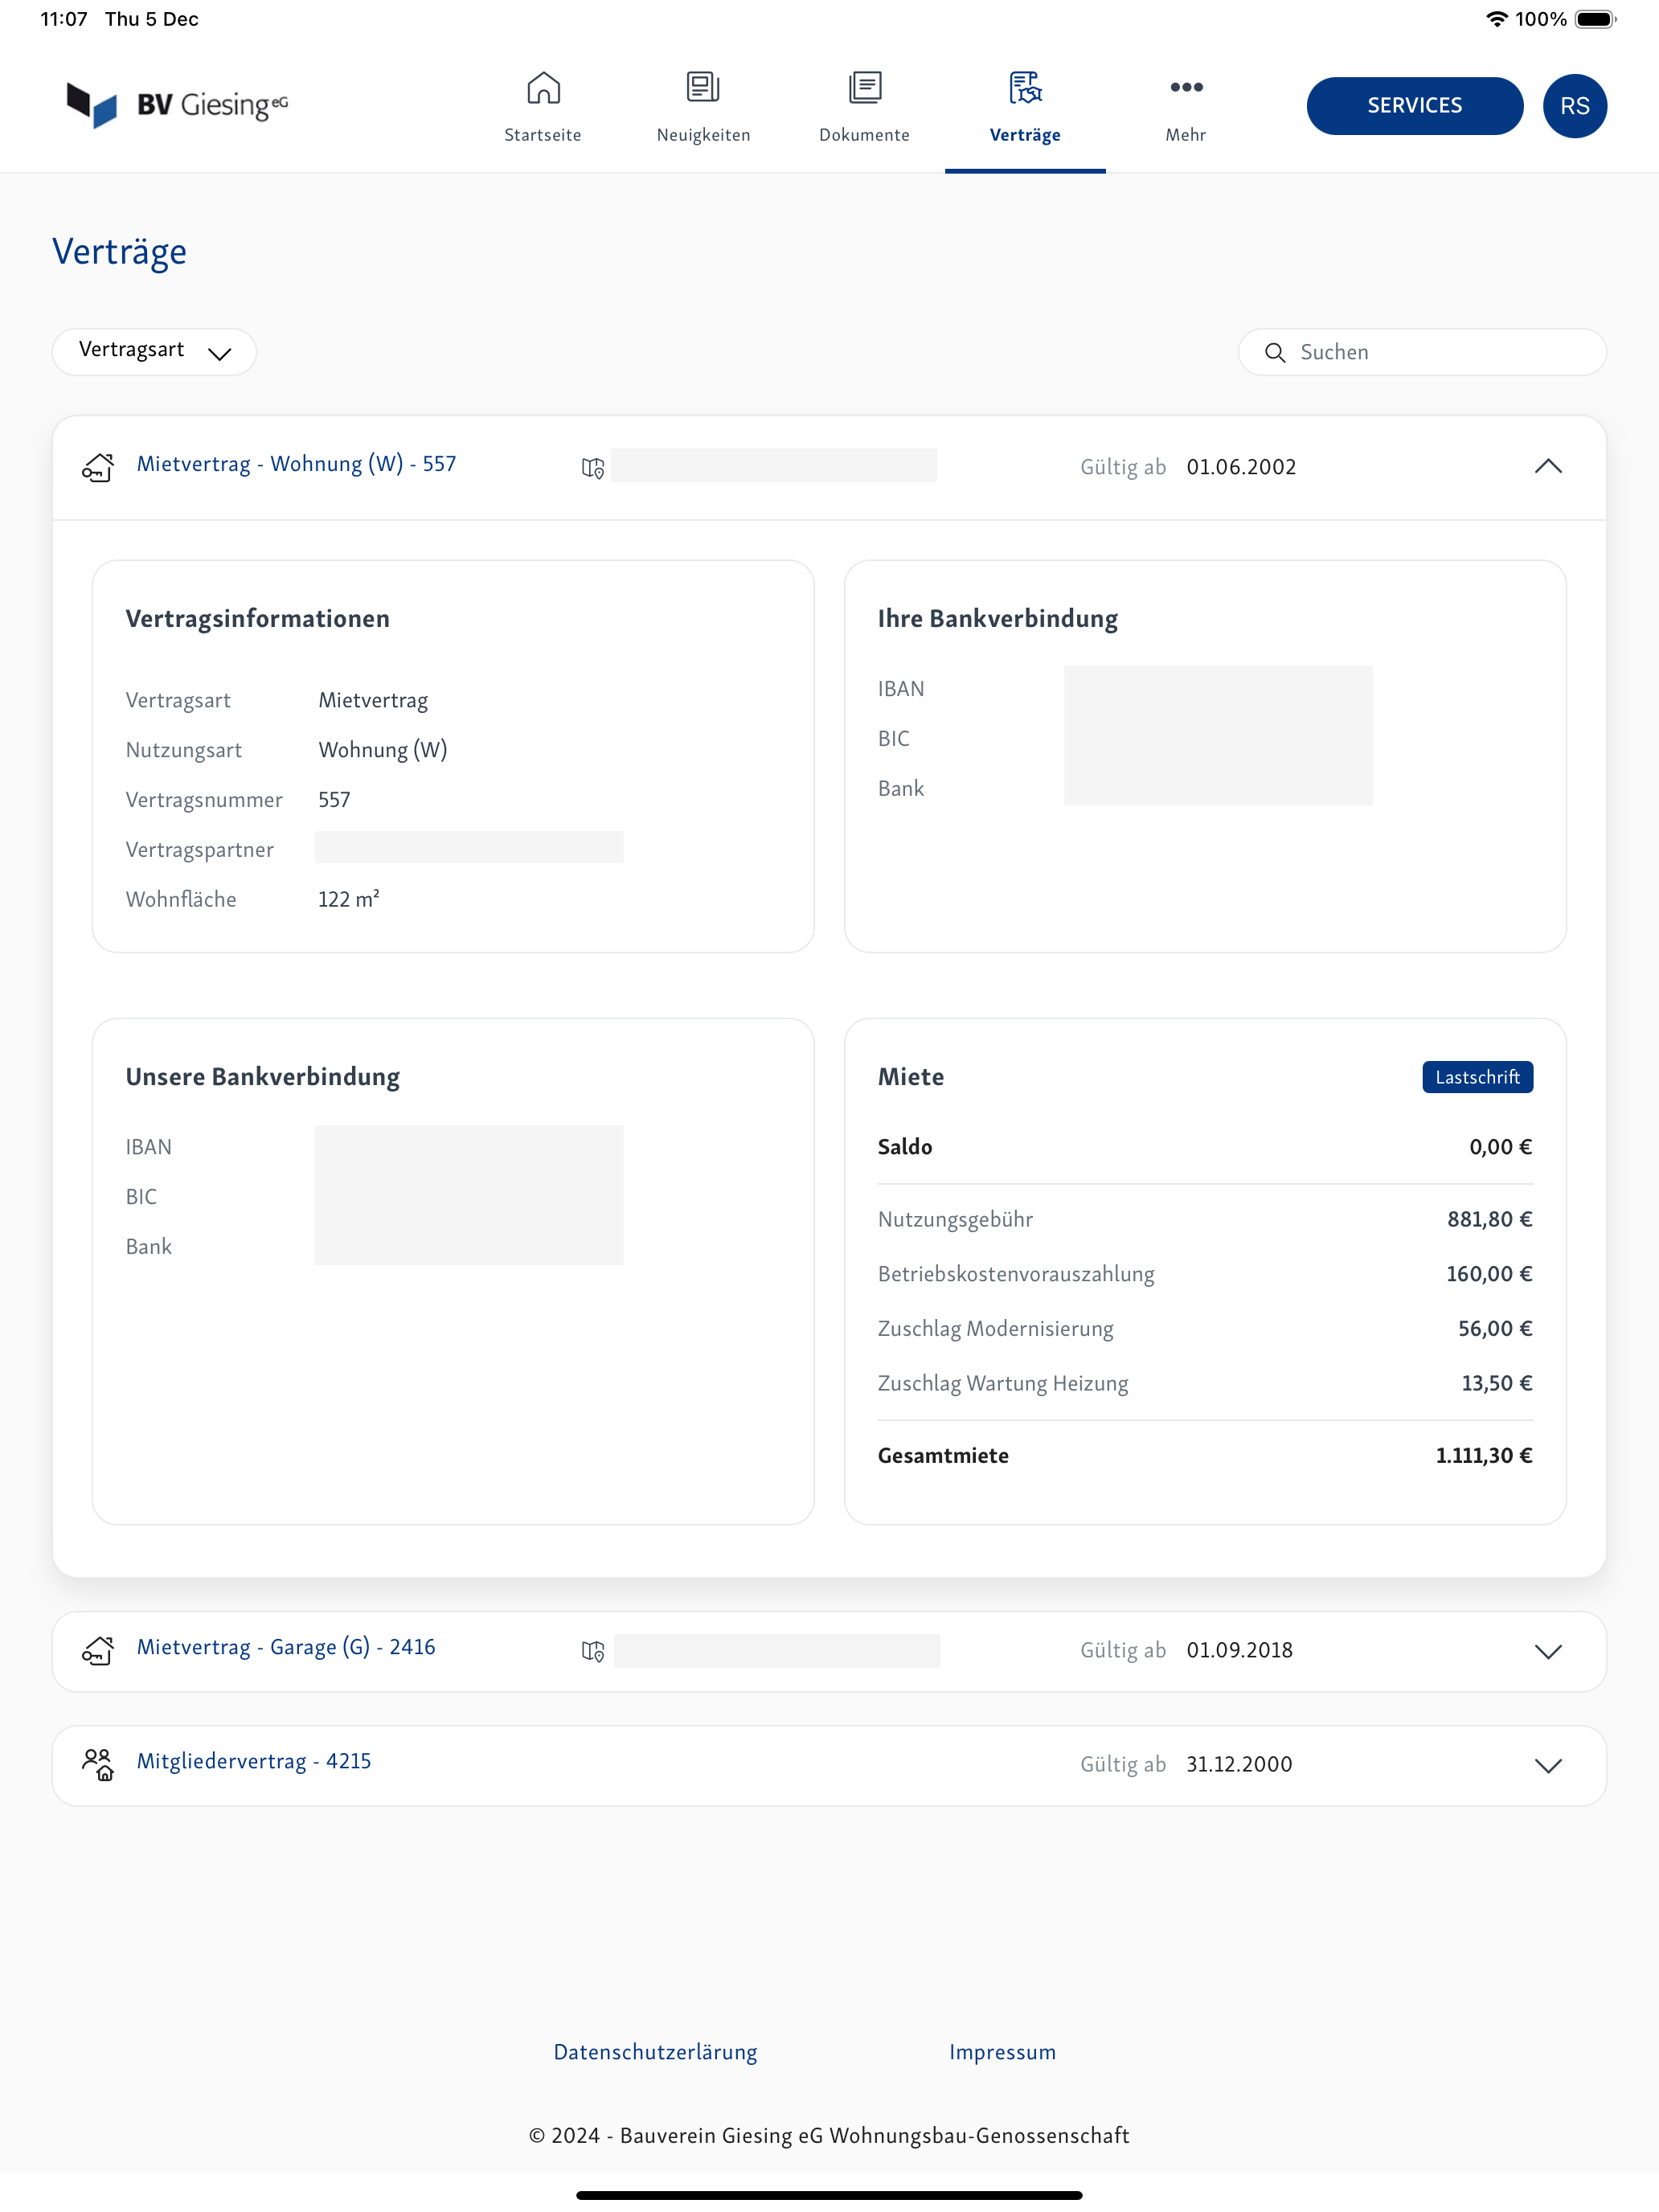Open the Mitgliedervertrag - 4215 link
The width and height of the screenshot is (1659, 2212).
[254, 1761]
